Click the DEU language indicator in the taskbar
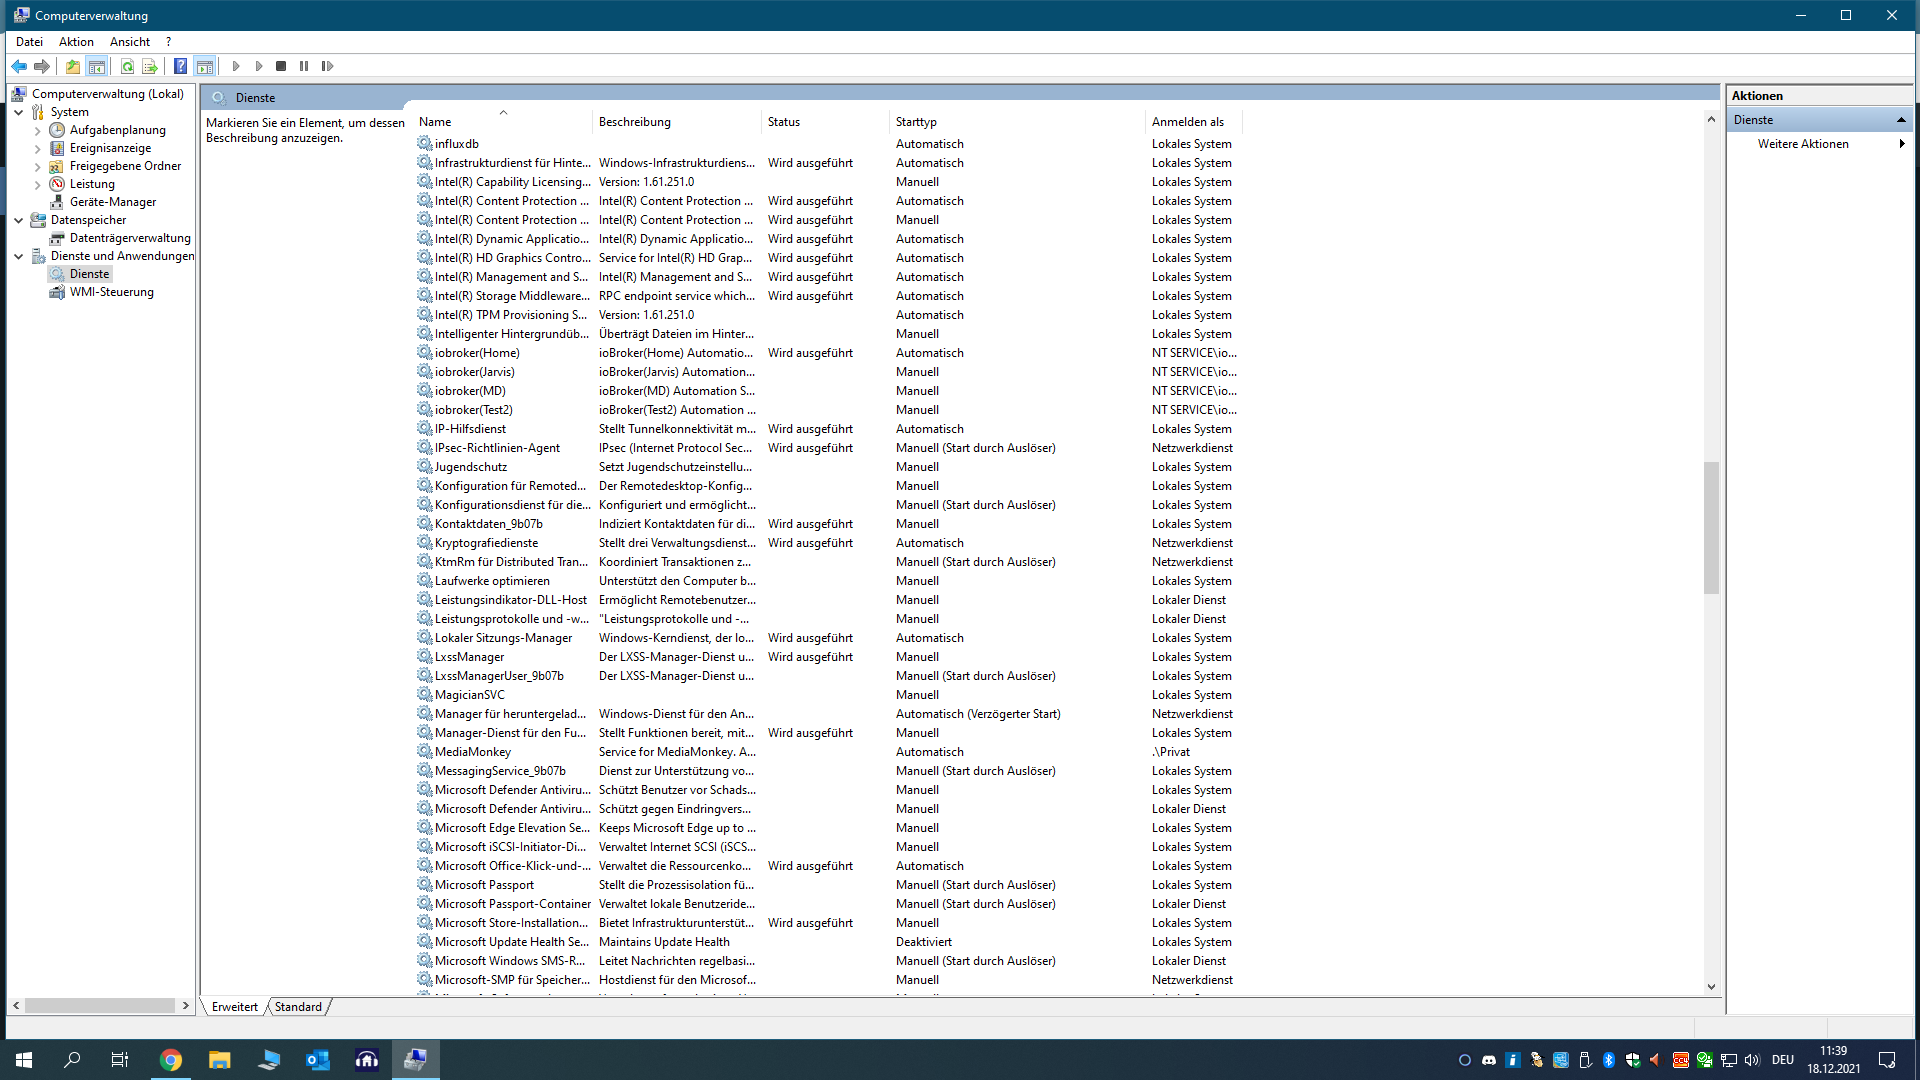Viewport: 1920px width, 1080px height. (1784, 1060)
